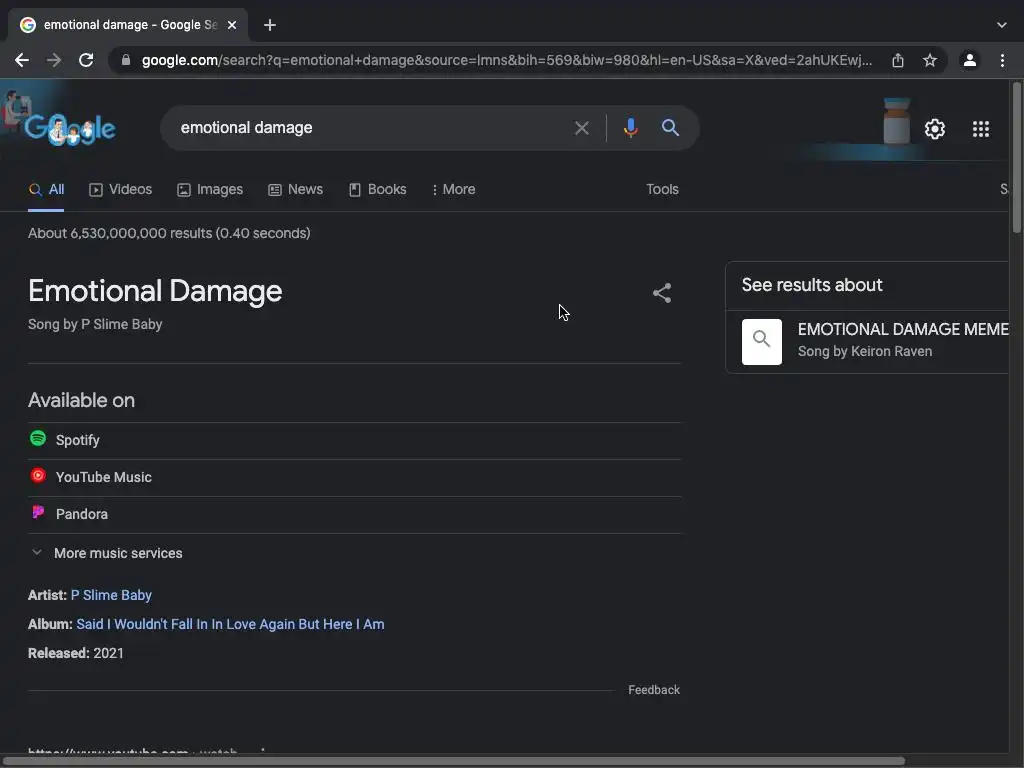Switch to the Images tab
This screenshot has width=1024, height=768.
pos(210,189)
